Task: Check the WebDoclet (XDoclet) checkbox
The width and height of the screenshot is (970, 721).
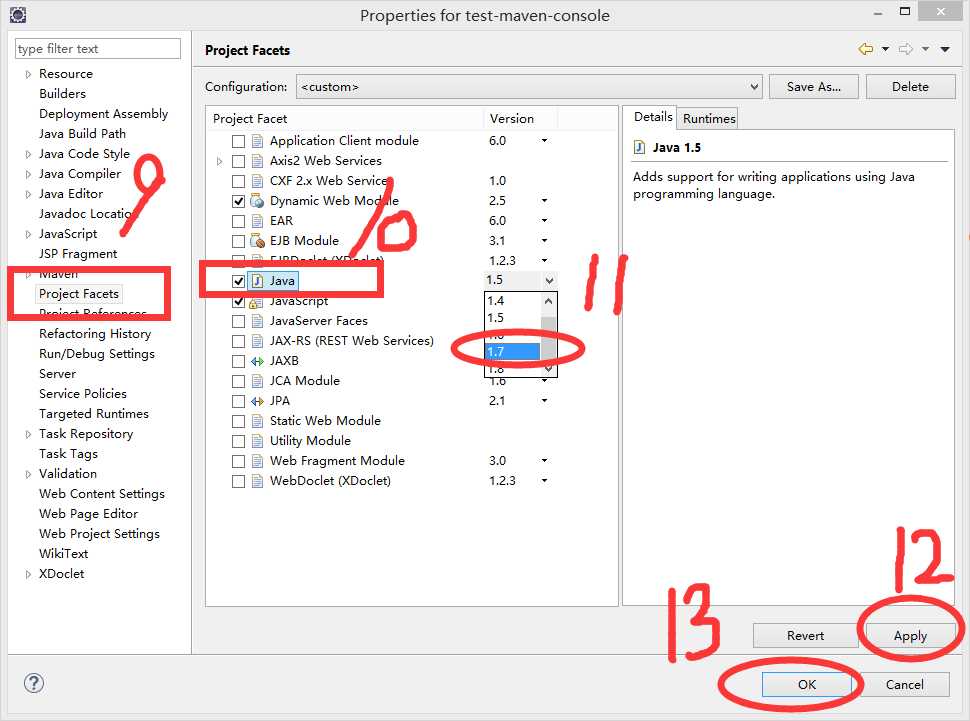Action: 238,481
